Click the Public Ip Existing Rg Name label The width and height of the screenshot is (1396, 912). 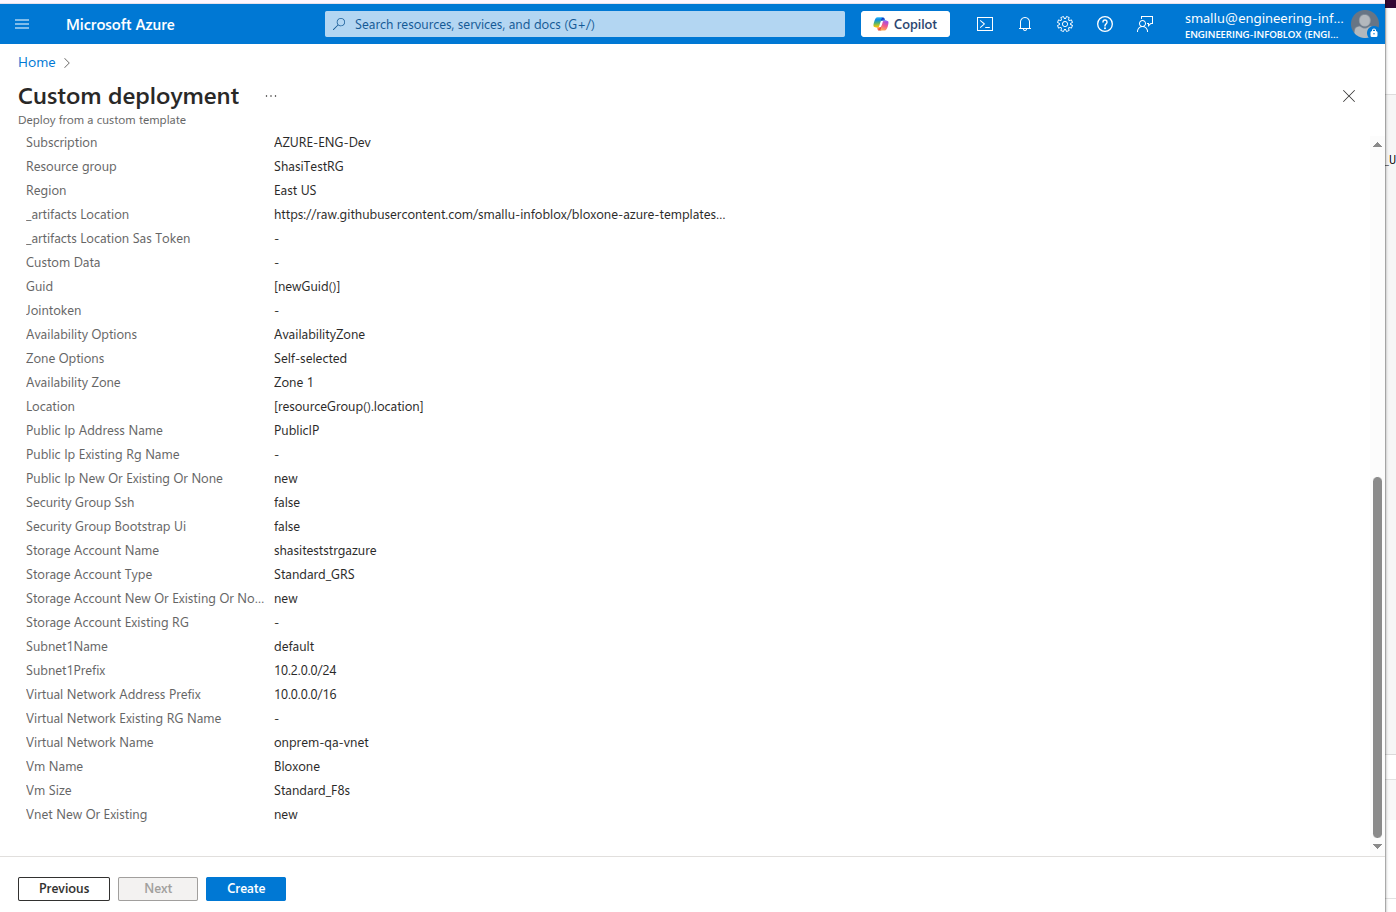(x=103, y=454)
